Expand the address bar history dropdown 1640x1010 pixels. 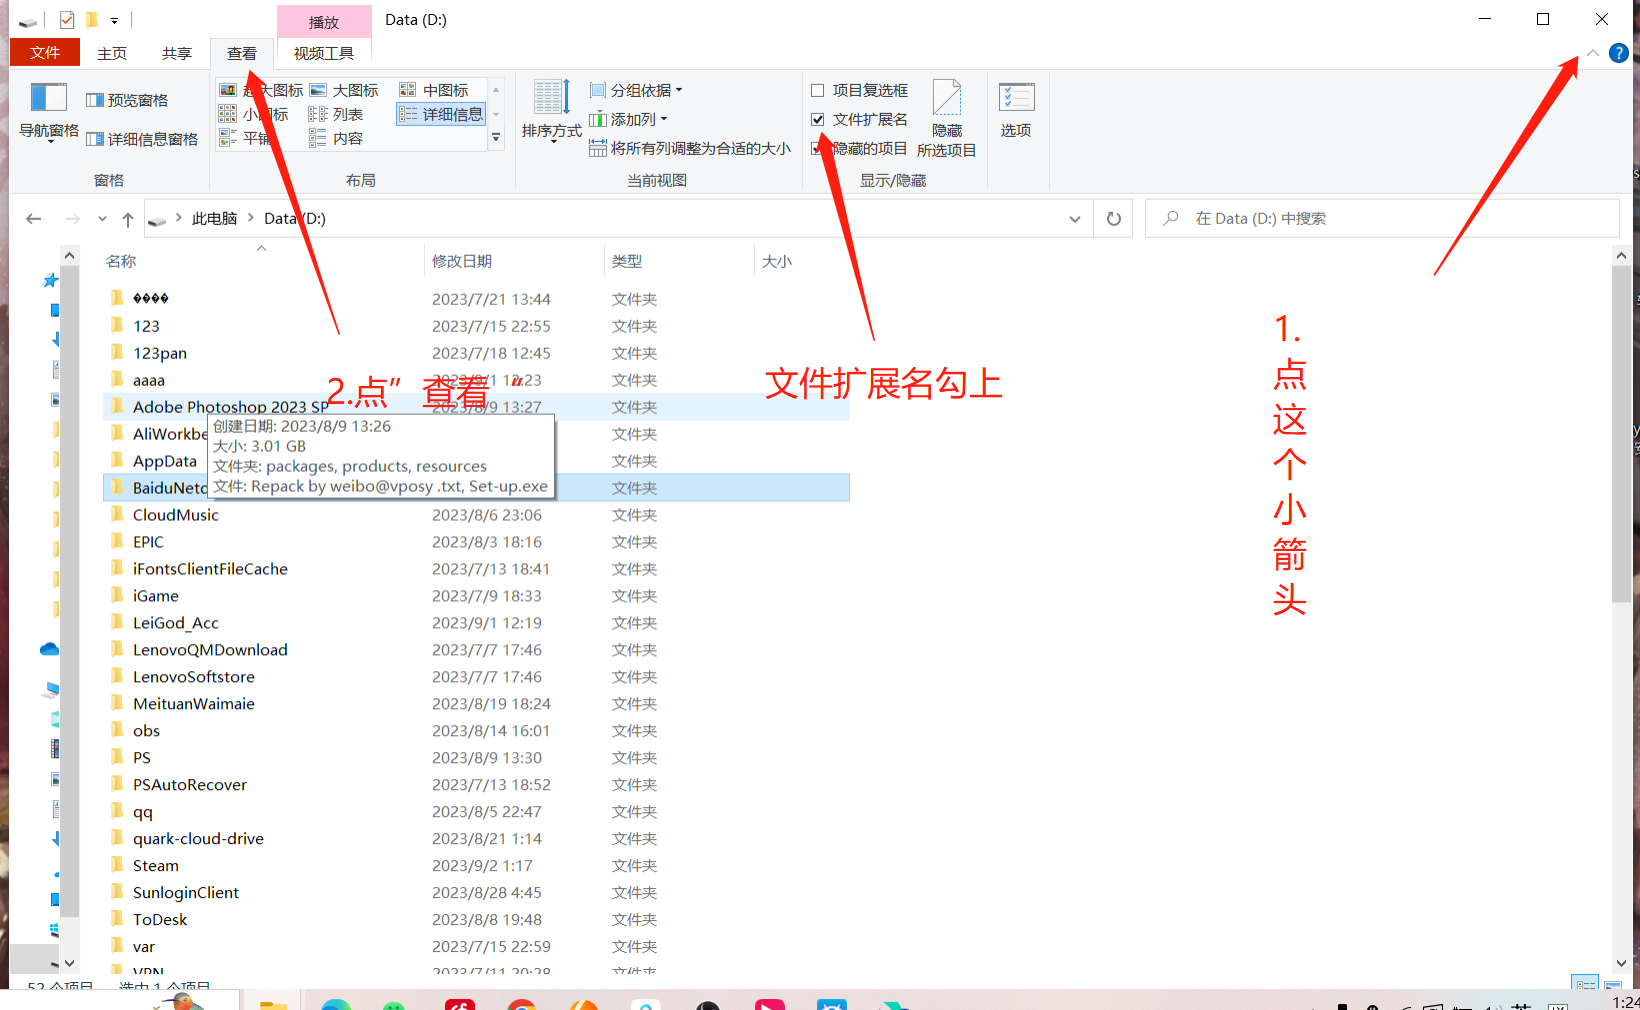click(1075, 219)
